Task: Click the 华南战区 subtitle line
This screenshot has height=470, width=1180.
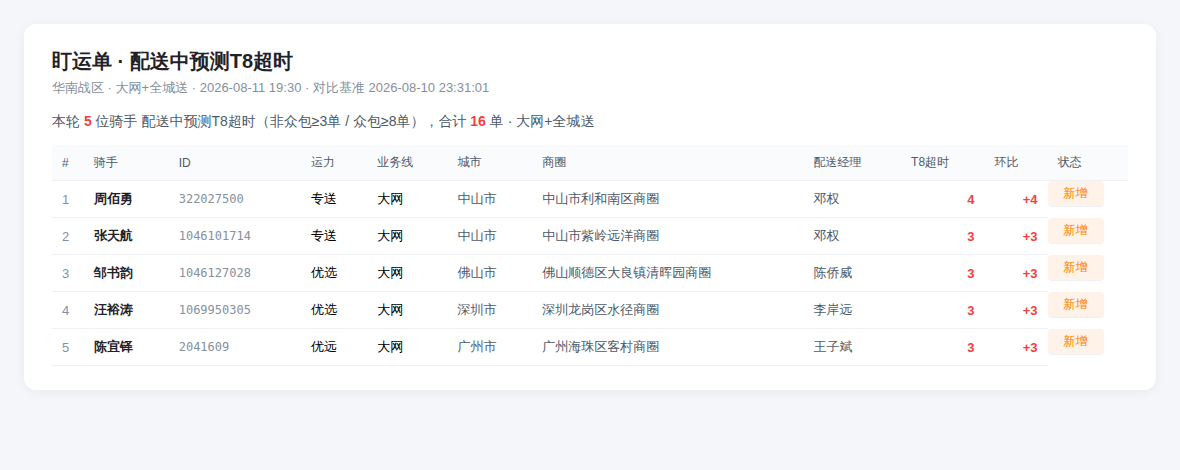Action: coord(270,88)
